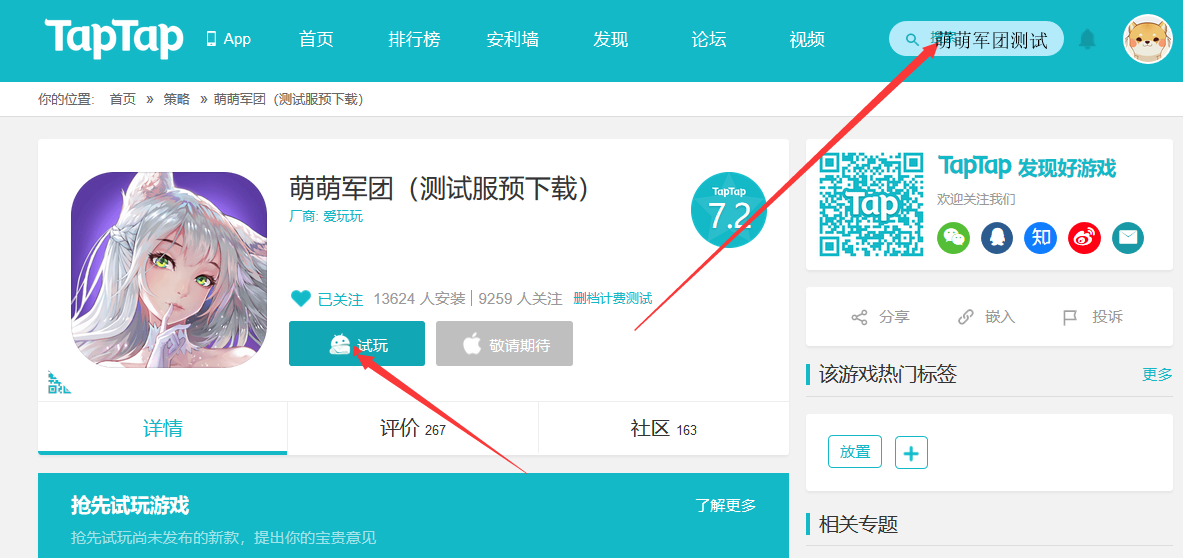The height and width of the screenshot is (558, 1183).
Task: Open user avatar profile menu
Action: tap(1148, 39)
